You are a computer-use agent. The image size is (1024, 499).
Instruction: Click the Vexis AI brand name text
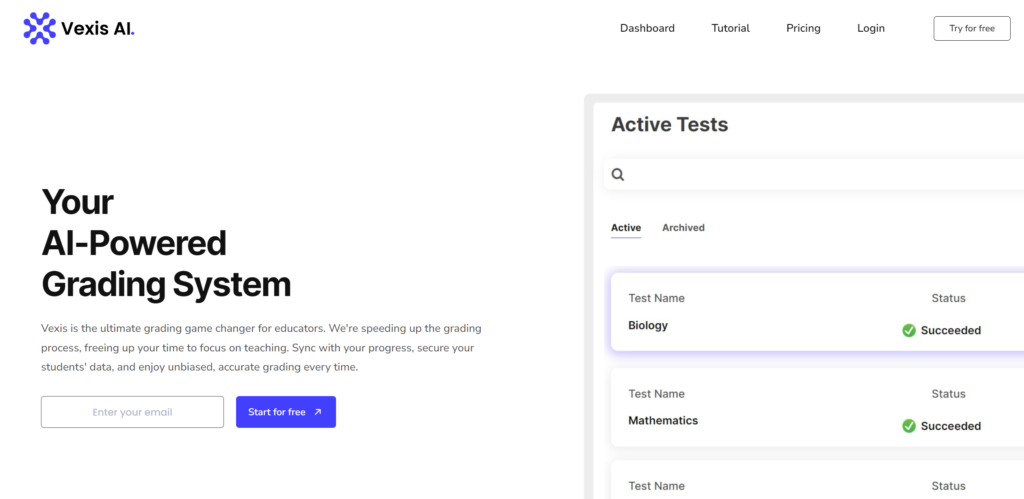click(x=99, y=28)
